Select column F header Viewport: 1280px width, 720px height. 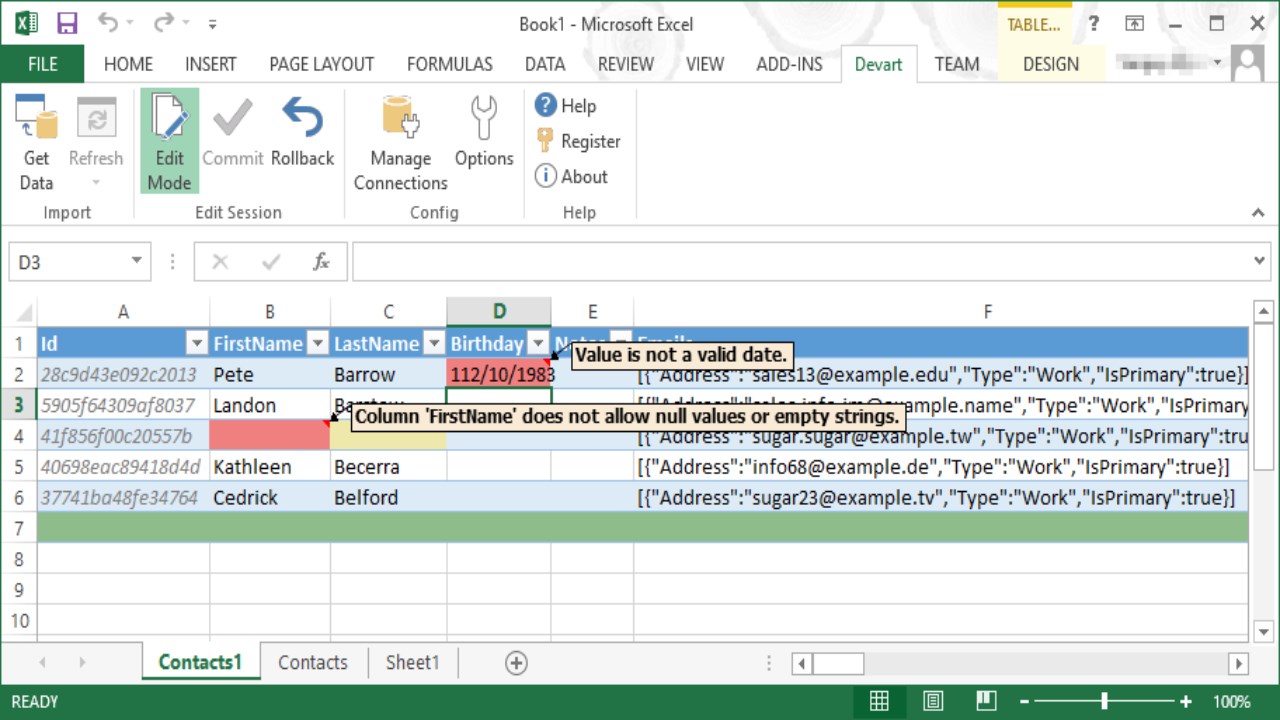coord(987,312)
